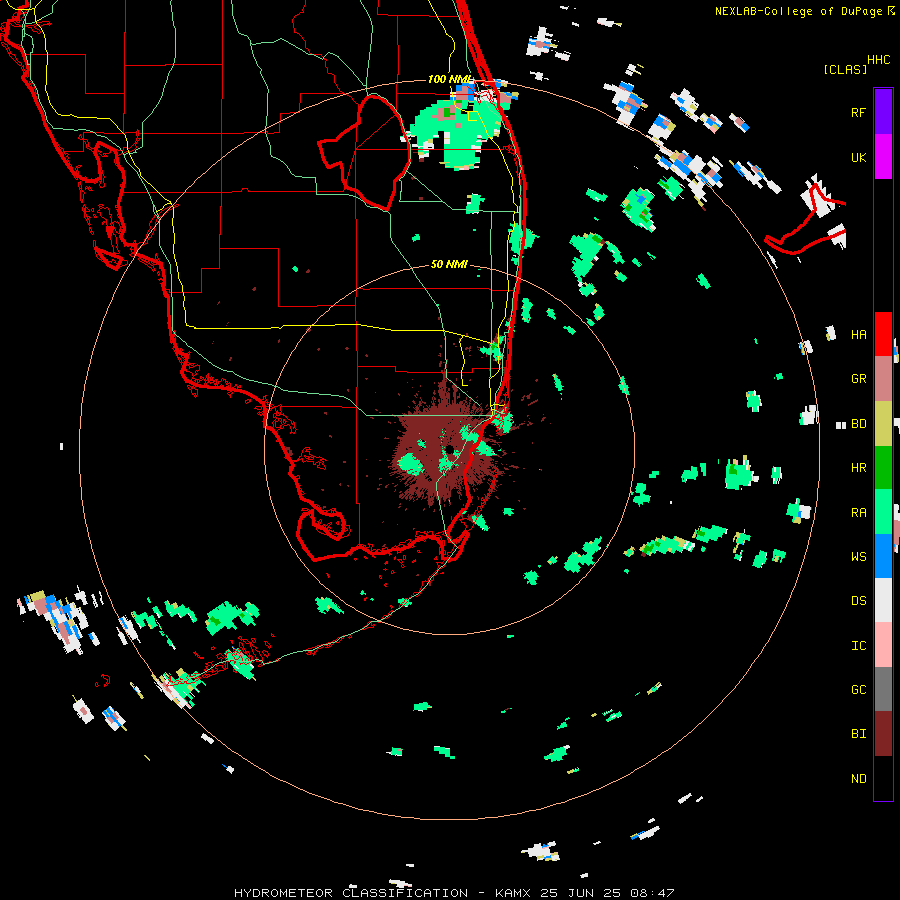
Task: Click the RA legend label
Action: click(x=858, y=512)
